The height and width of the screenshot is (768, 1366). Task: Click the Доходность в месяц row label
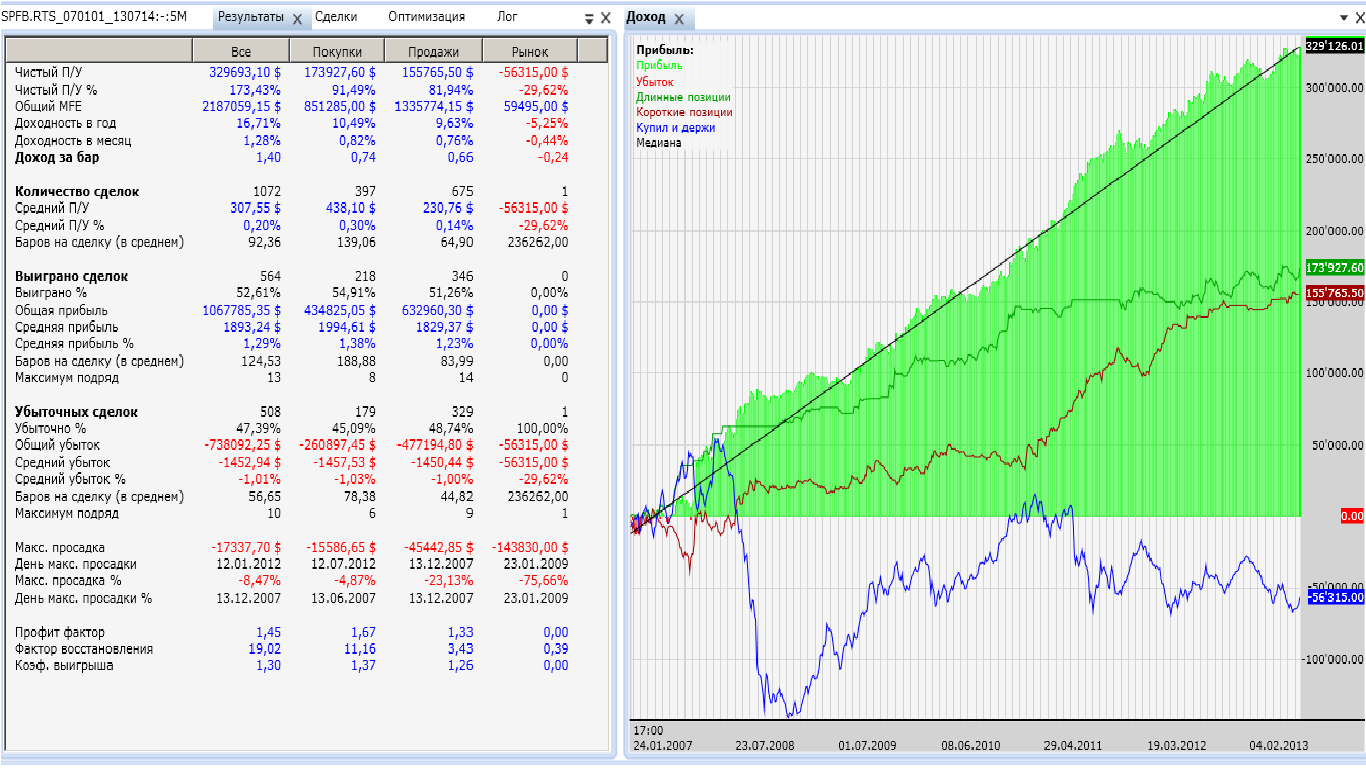click(73, 140)
